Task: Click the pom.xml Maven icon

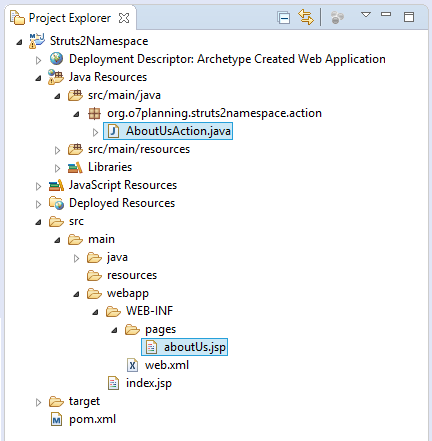Action: pos(57,420)
